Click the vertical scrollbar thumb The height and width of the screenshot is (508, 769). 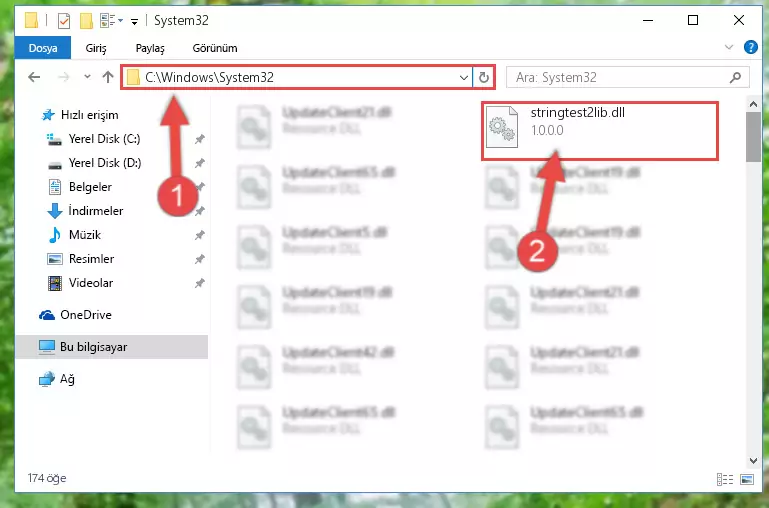point(753,137)
